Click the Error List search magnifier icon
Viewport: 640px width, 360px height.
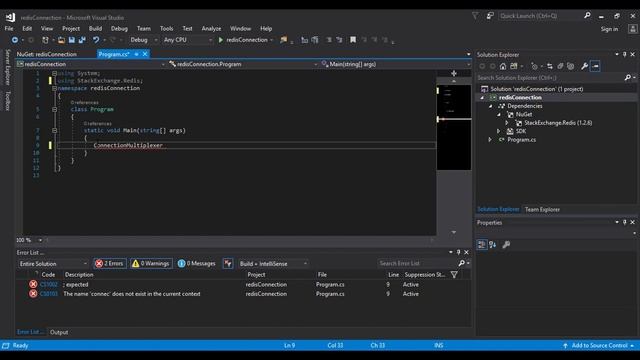click(462, 263)
